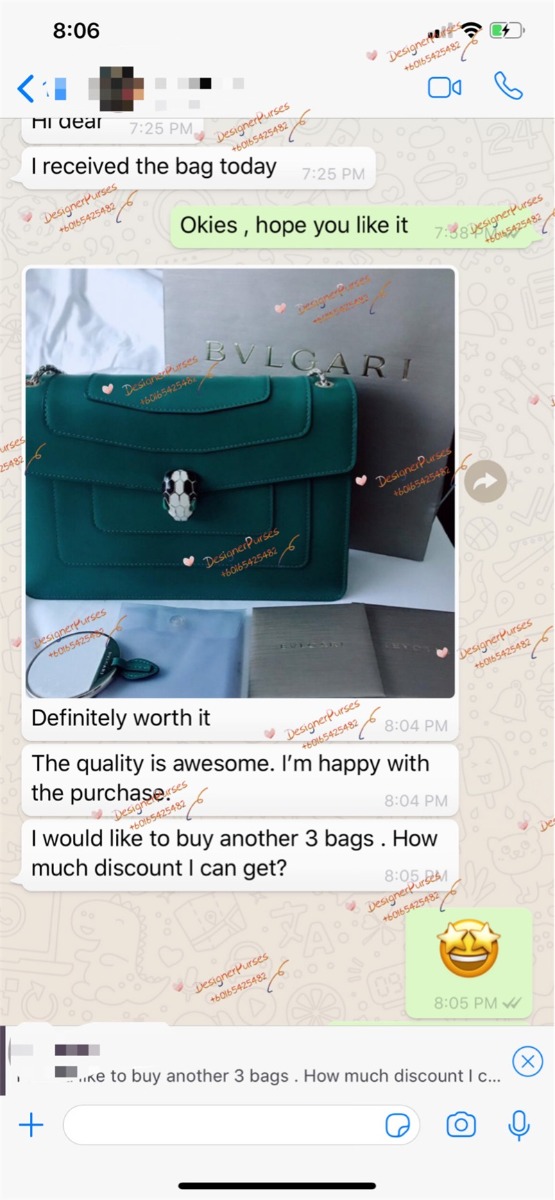The height and width of the screenshot is (1200, 555).
Task: Open the camera from the input bar
Action: [461, 1125]
